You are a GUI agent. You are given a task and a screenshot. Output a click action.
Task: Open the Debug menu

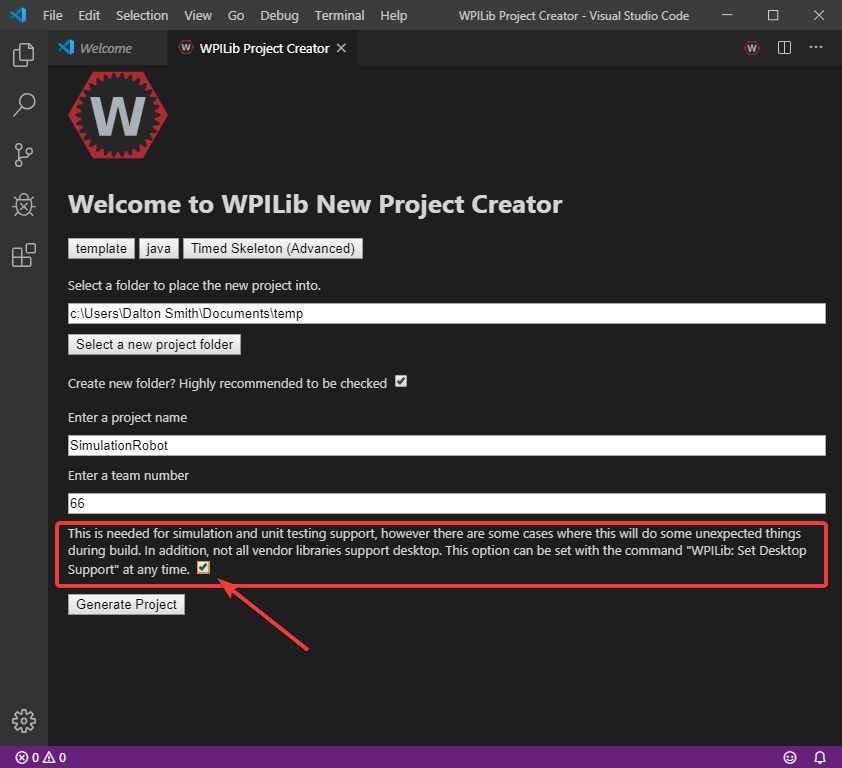click(x=279, y=15)
